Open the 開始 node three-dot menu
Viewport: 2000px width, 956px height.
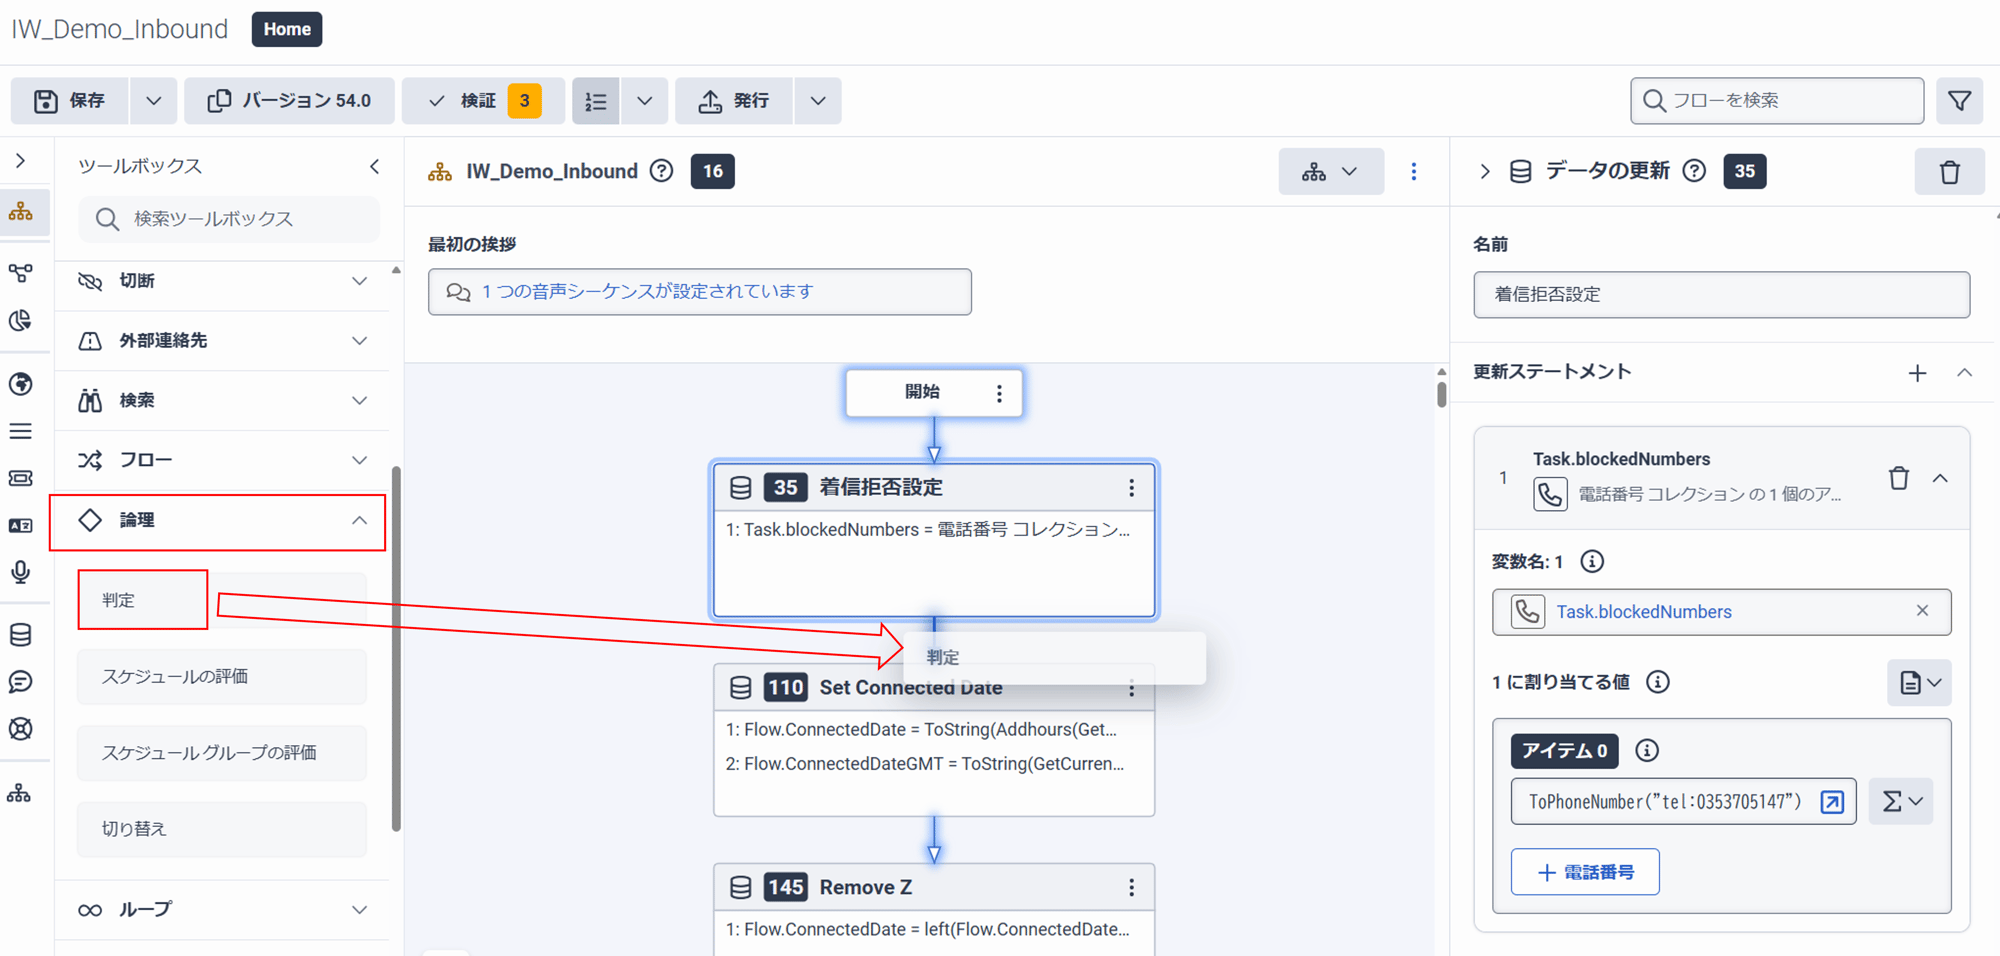[x=999, y=393]
